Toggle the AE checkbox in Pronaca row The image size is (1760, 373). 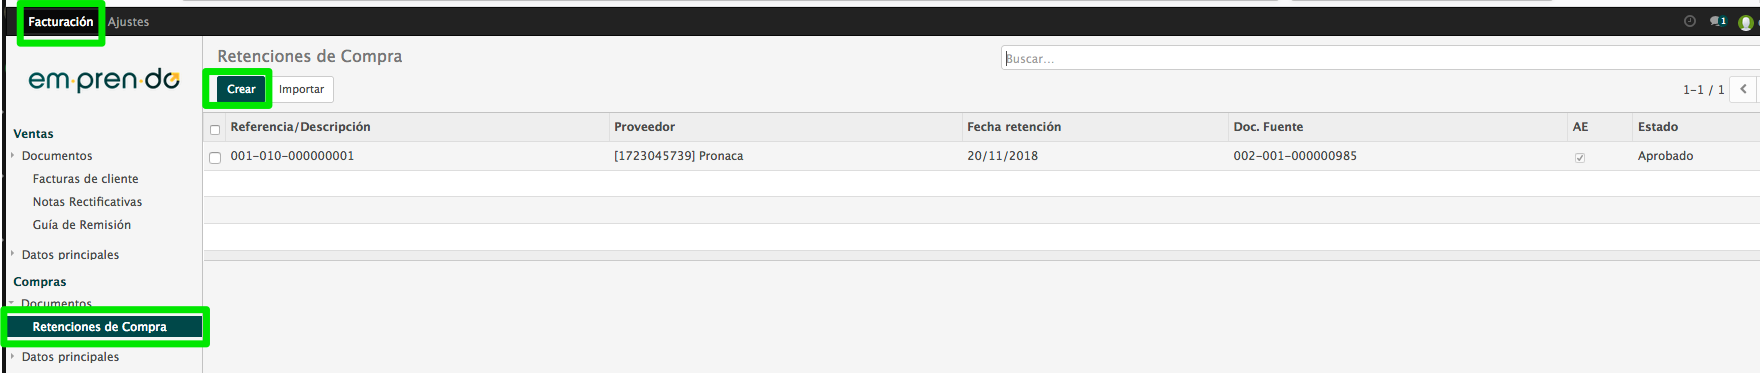click(1580, 157)
